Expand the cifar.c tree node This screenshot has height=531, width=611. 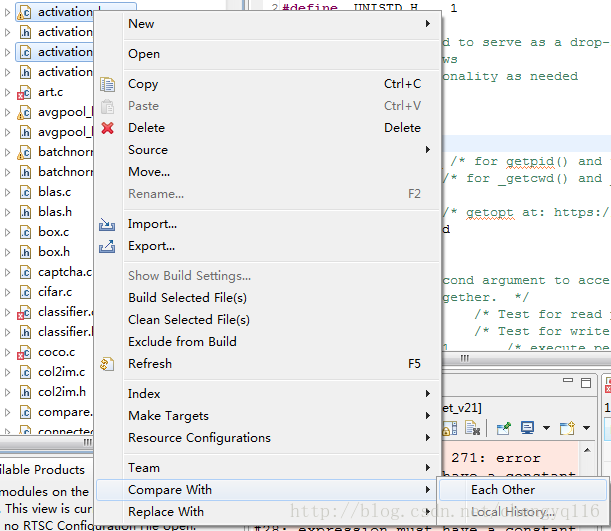[x=7, y=292]
